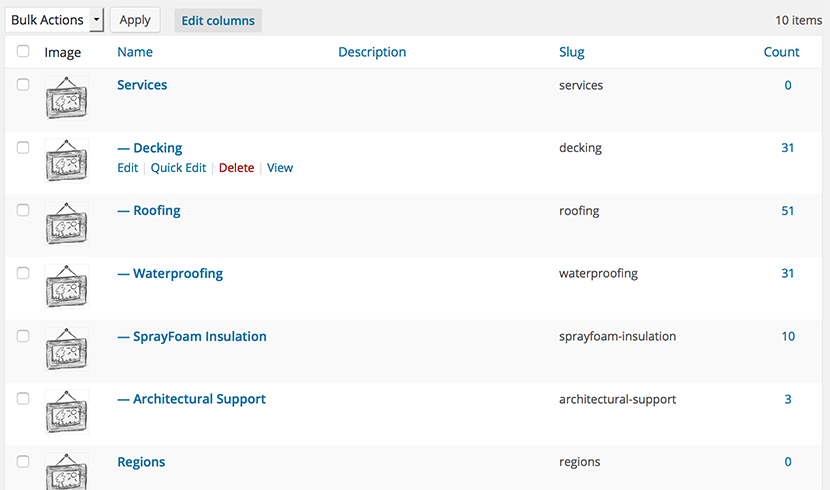Click the slug text 'decking'

point(580,148)
